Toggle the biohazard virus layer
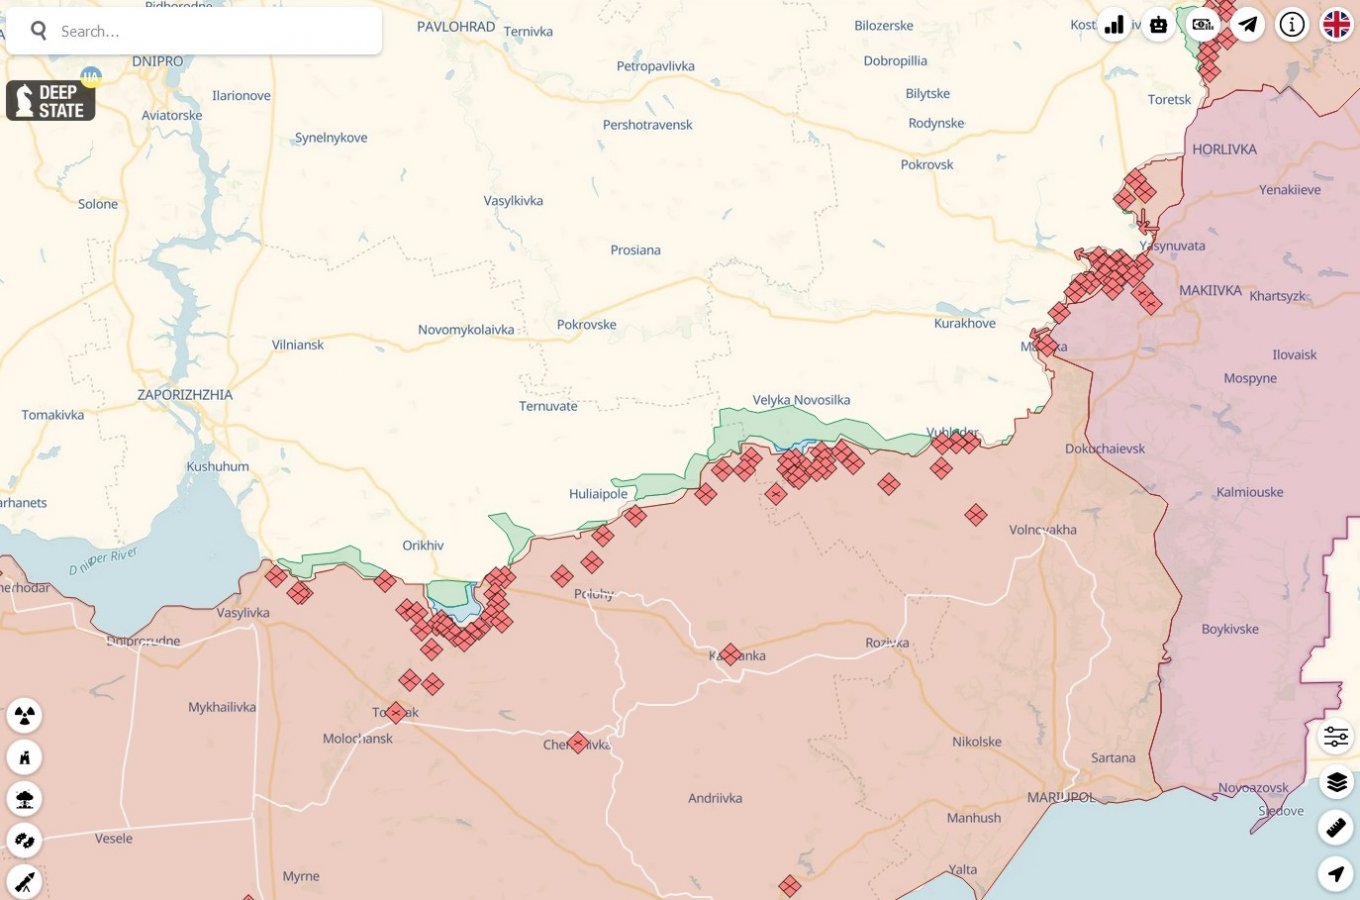The height and width of the screenshot is (900, 1360). click(25, 841)
